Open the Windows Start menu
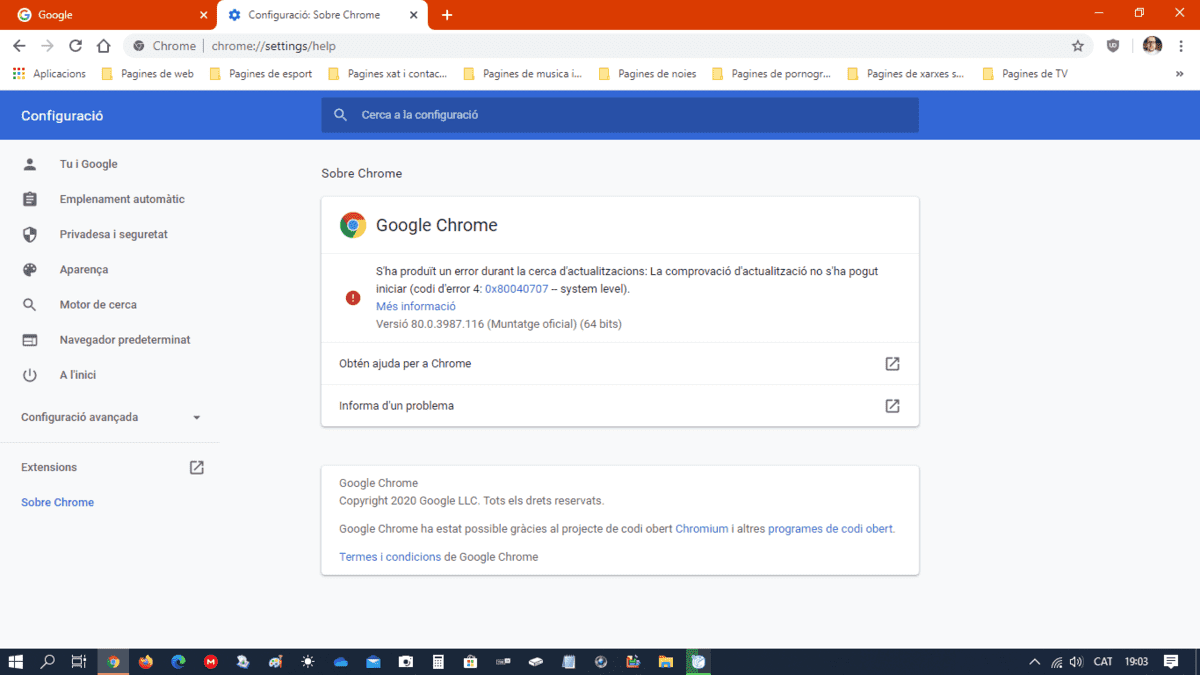1200x675 pixels. click(16, 661)
